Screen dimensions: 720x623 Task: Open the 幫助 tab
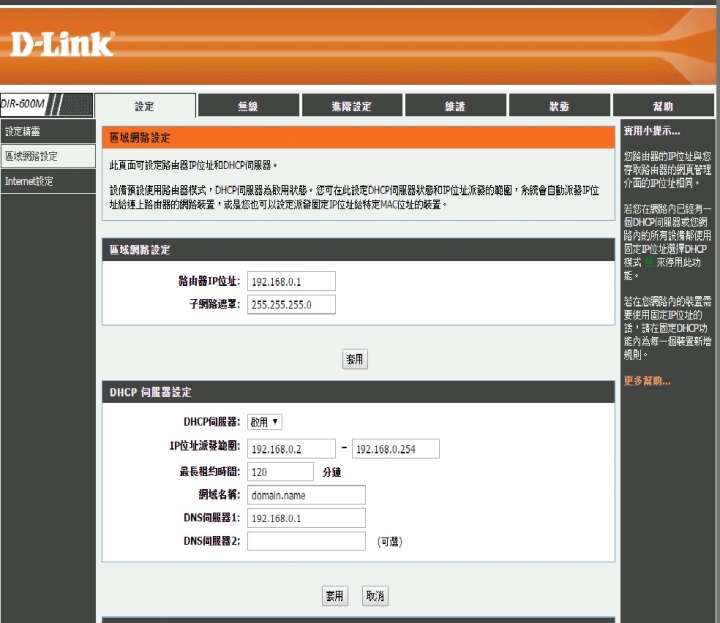point(663,106)
